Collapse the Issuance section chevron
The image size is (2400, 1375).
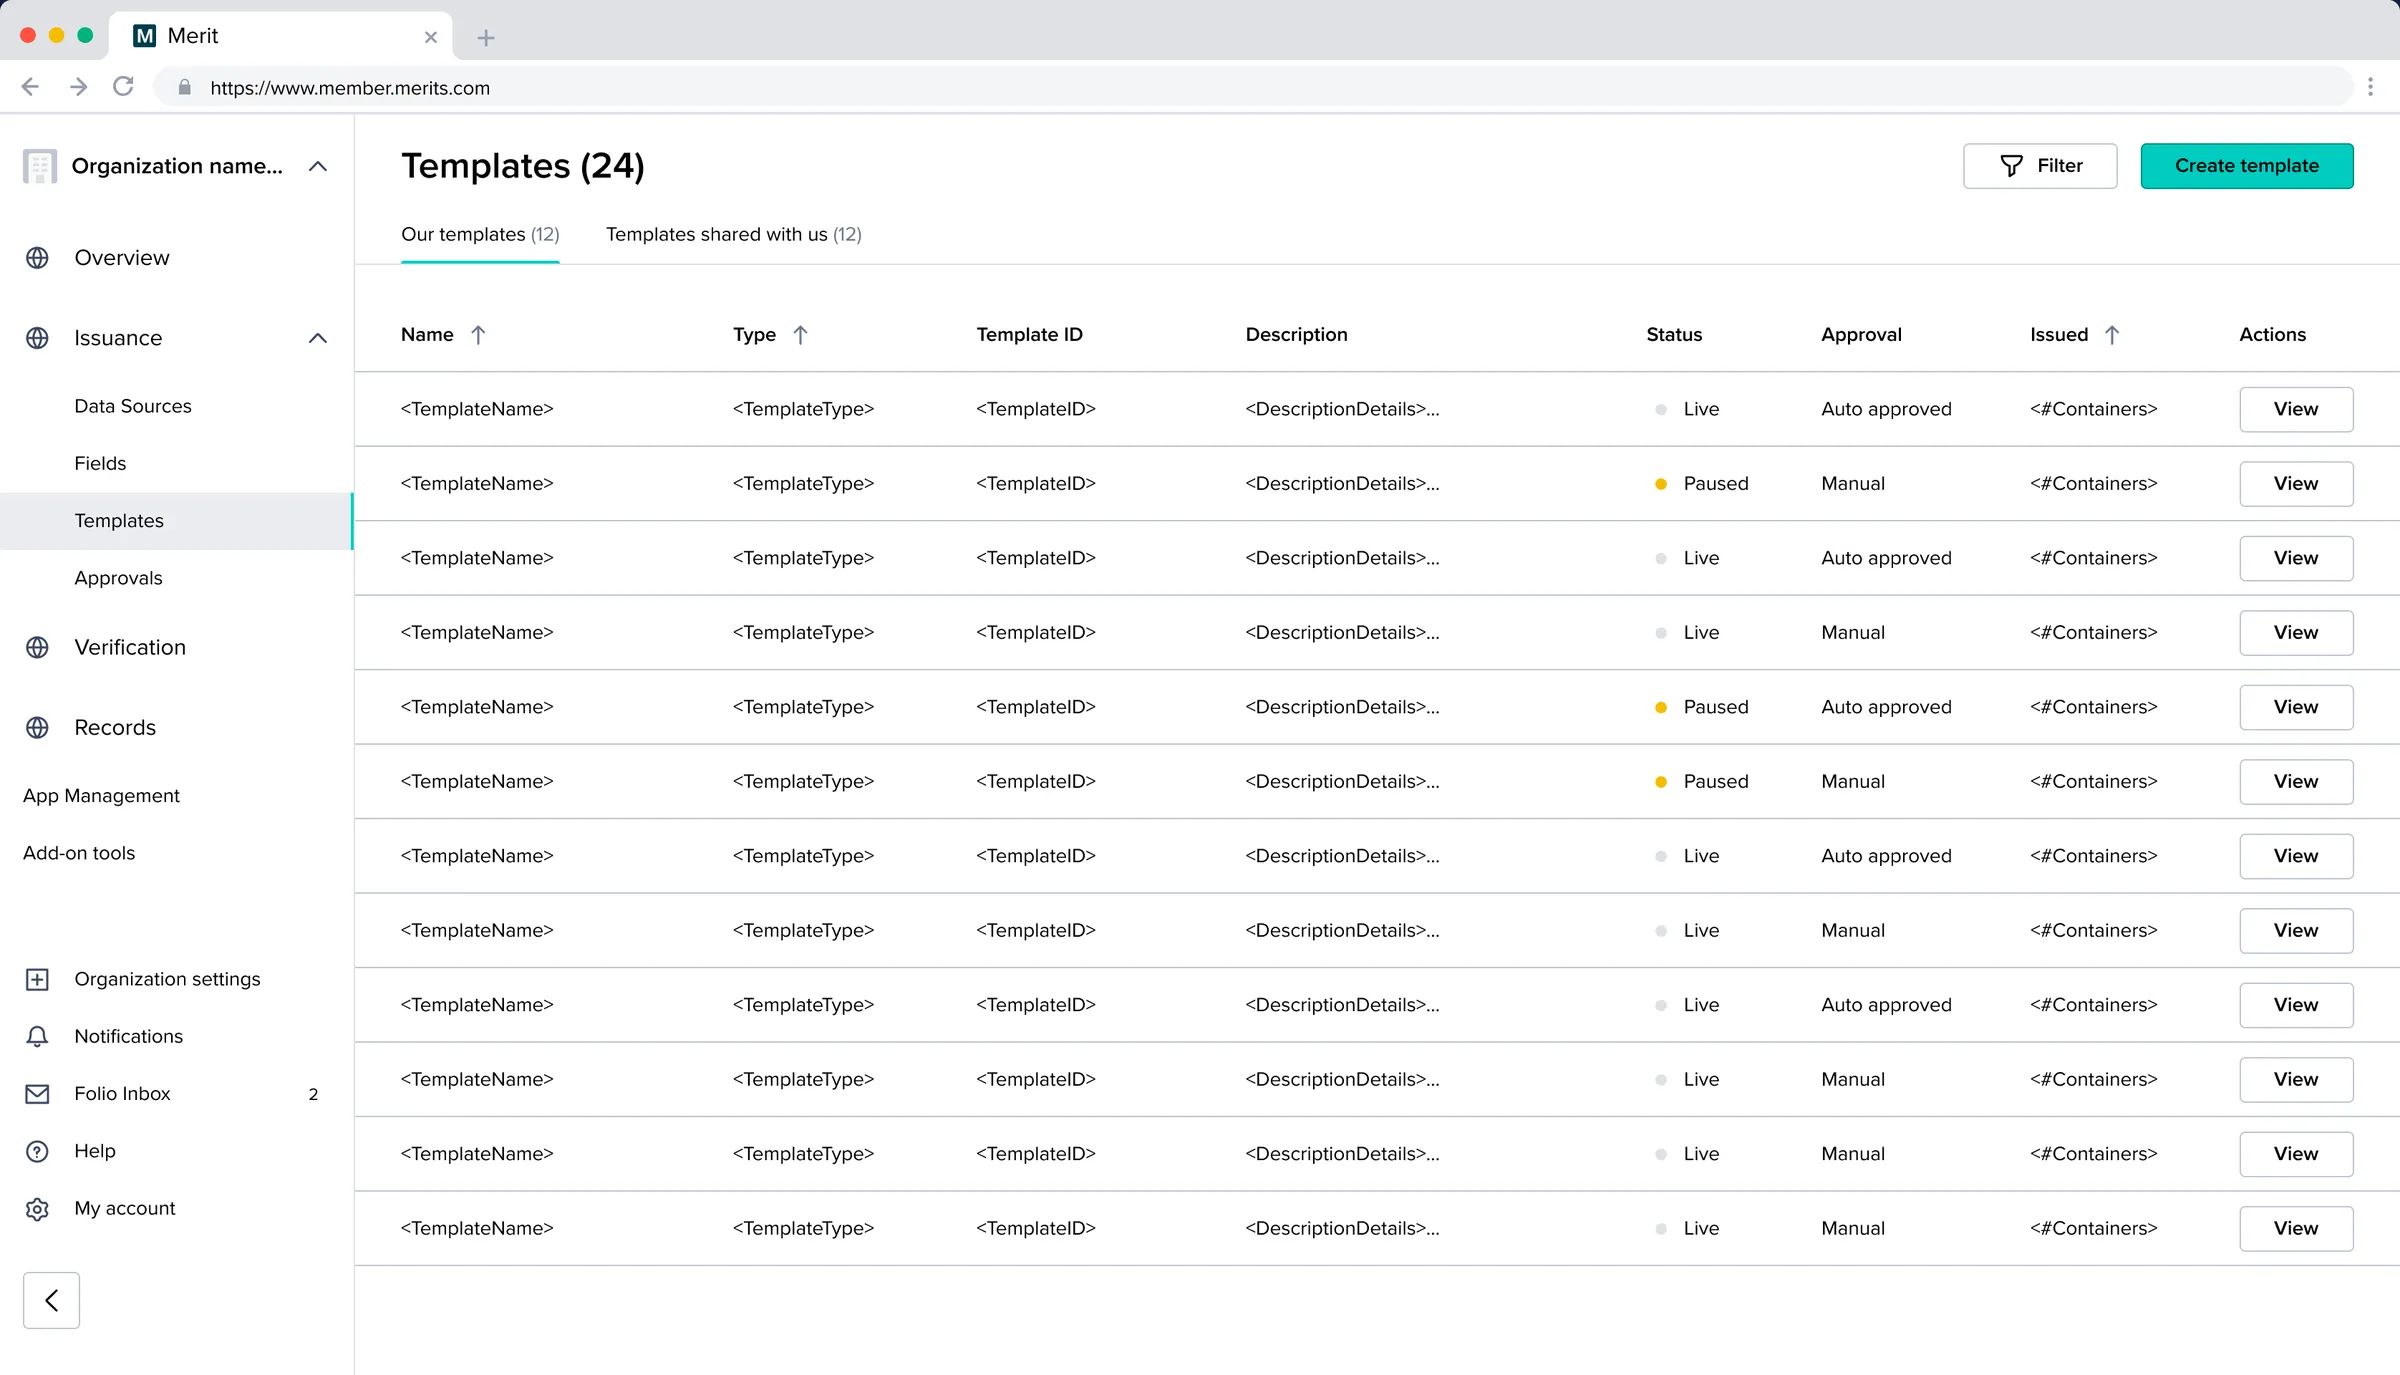pos(318,338)
